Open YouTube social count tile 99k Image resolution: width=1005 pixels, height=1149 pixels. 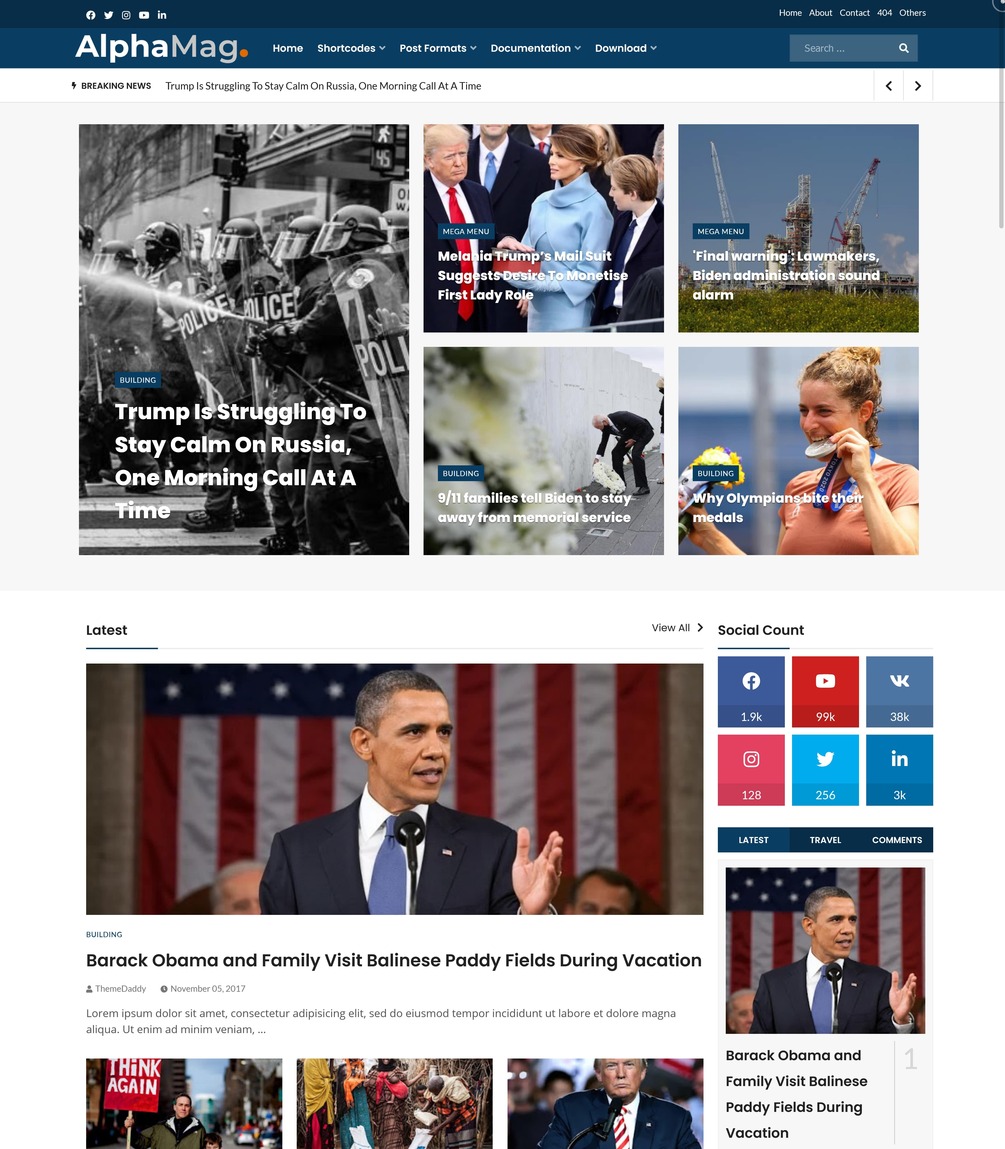[825, 692]
